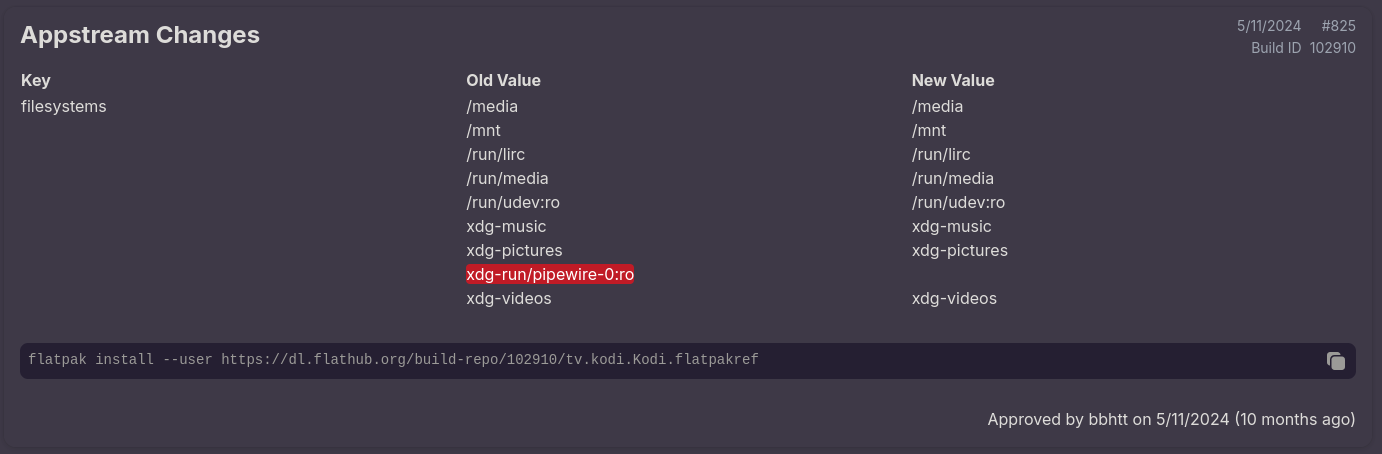Click /run/media in the Old Value column
This screenshot has width=1382, height=454.
pos(507,178)
